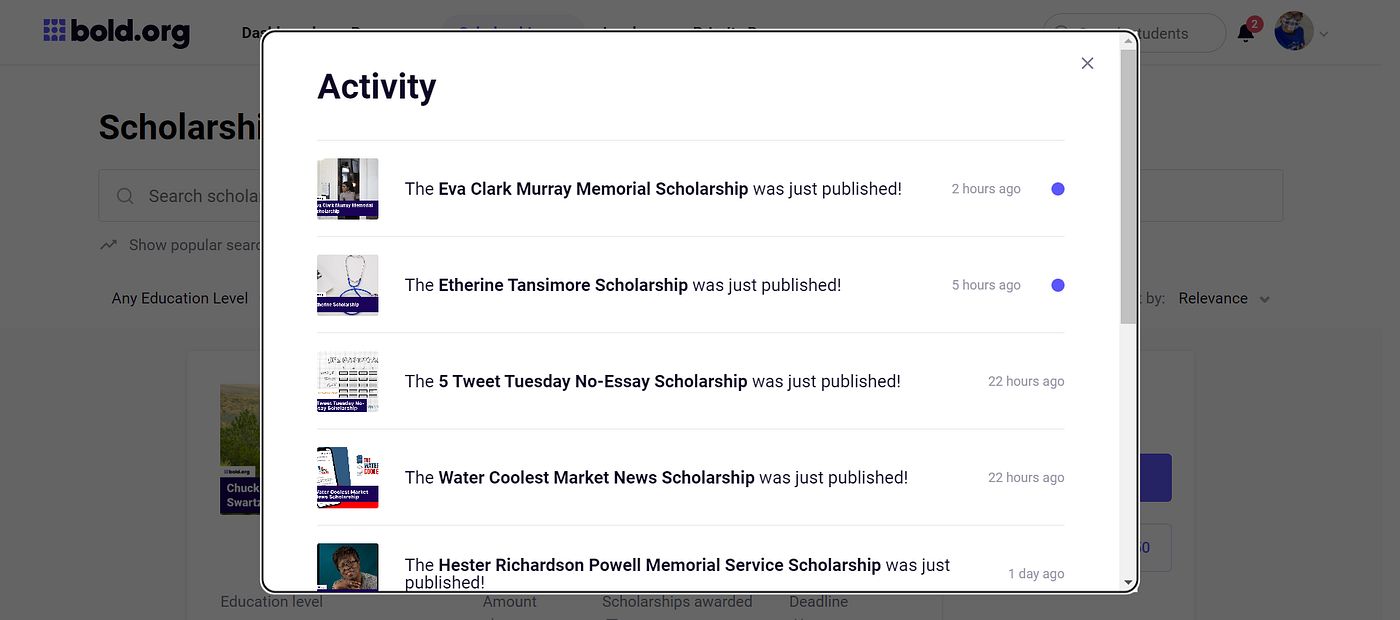
Task: Open the Etherine Tansimore Scholarship thumbnail
Action: click(x=348, y=284)
